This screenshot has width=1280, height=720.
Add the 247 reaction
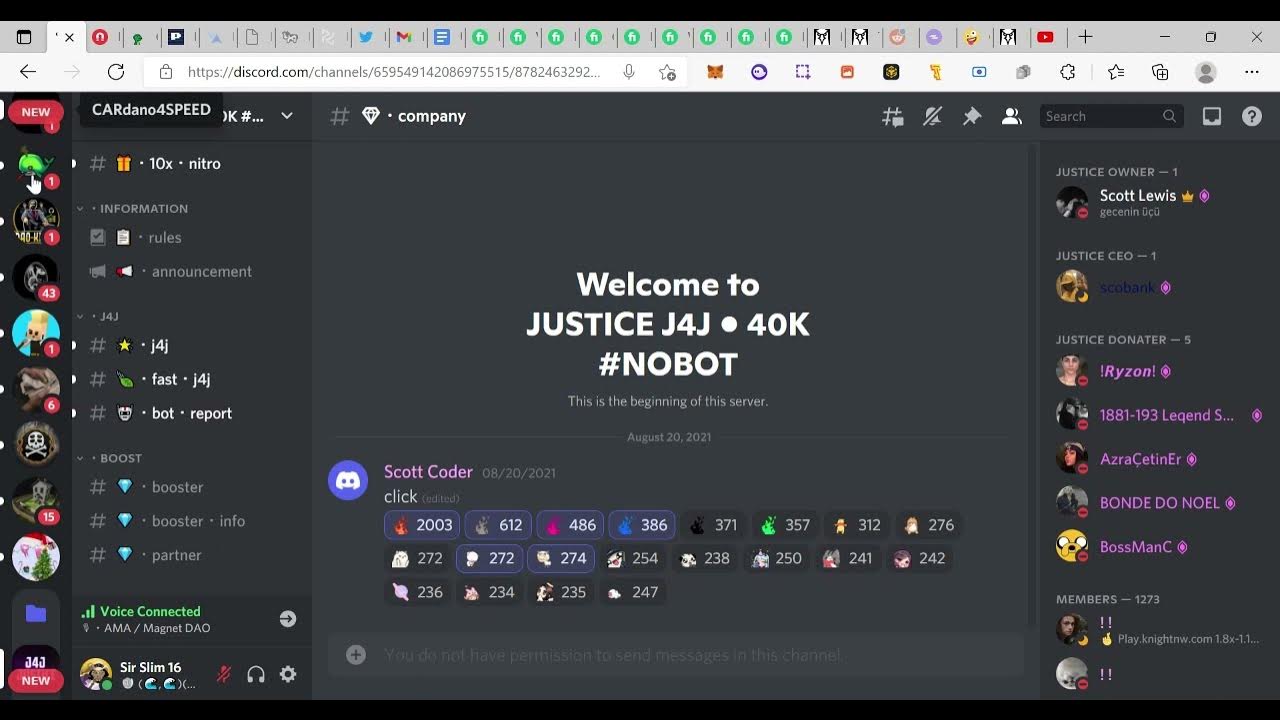coord(633,592)
